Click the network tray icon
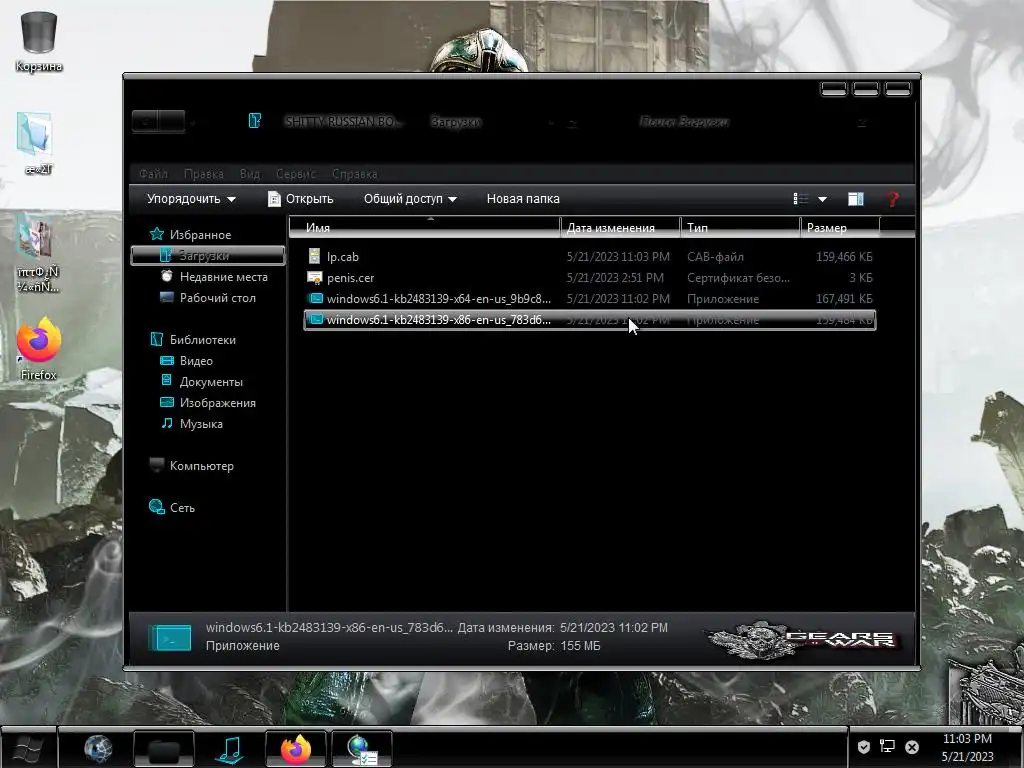The width and height of the screenshot is (1024, 768). (887, 746)
